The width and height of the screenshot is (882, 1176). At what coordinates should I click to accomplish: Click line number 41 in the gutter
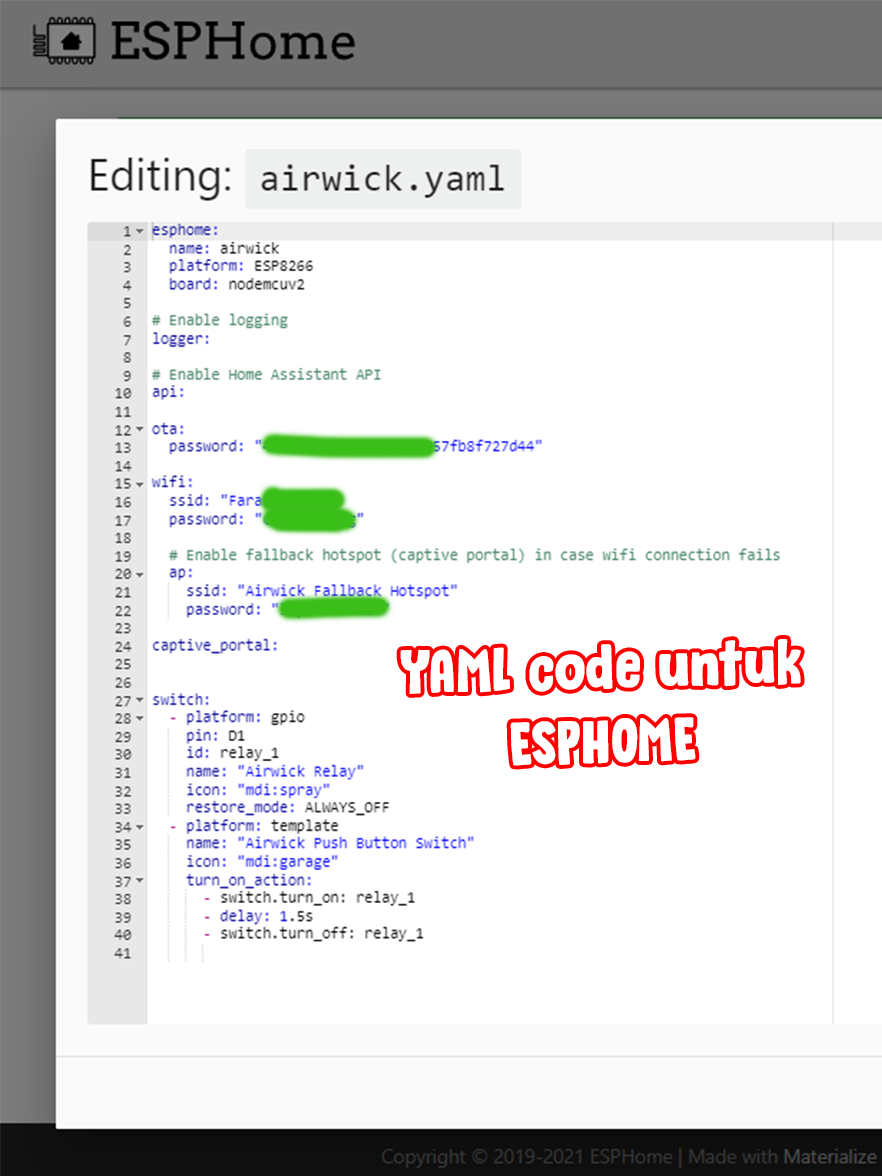tap(123, 953)
